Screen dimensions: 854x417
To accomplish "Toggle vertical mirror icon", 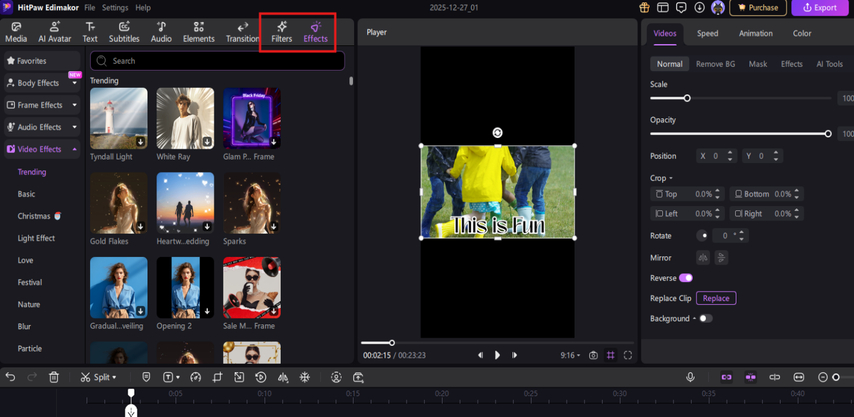I will pos(721,257).
